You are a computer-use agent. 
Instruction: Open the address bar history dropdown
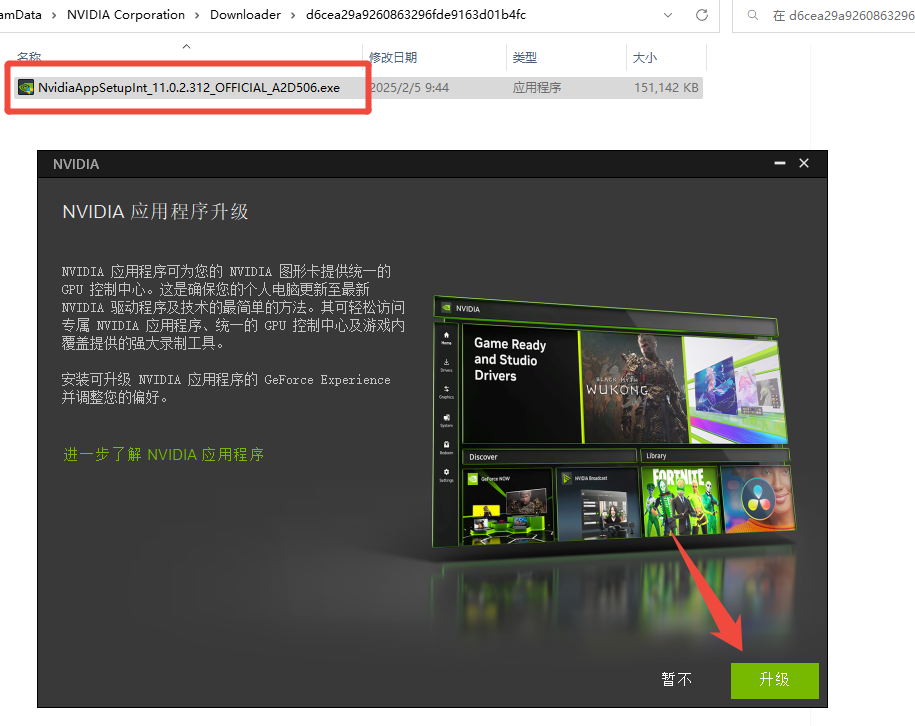coord(668,15)
